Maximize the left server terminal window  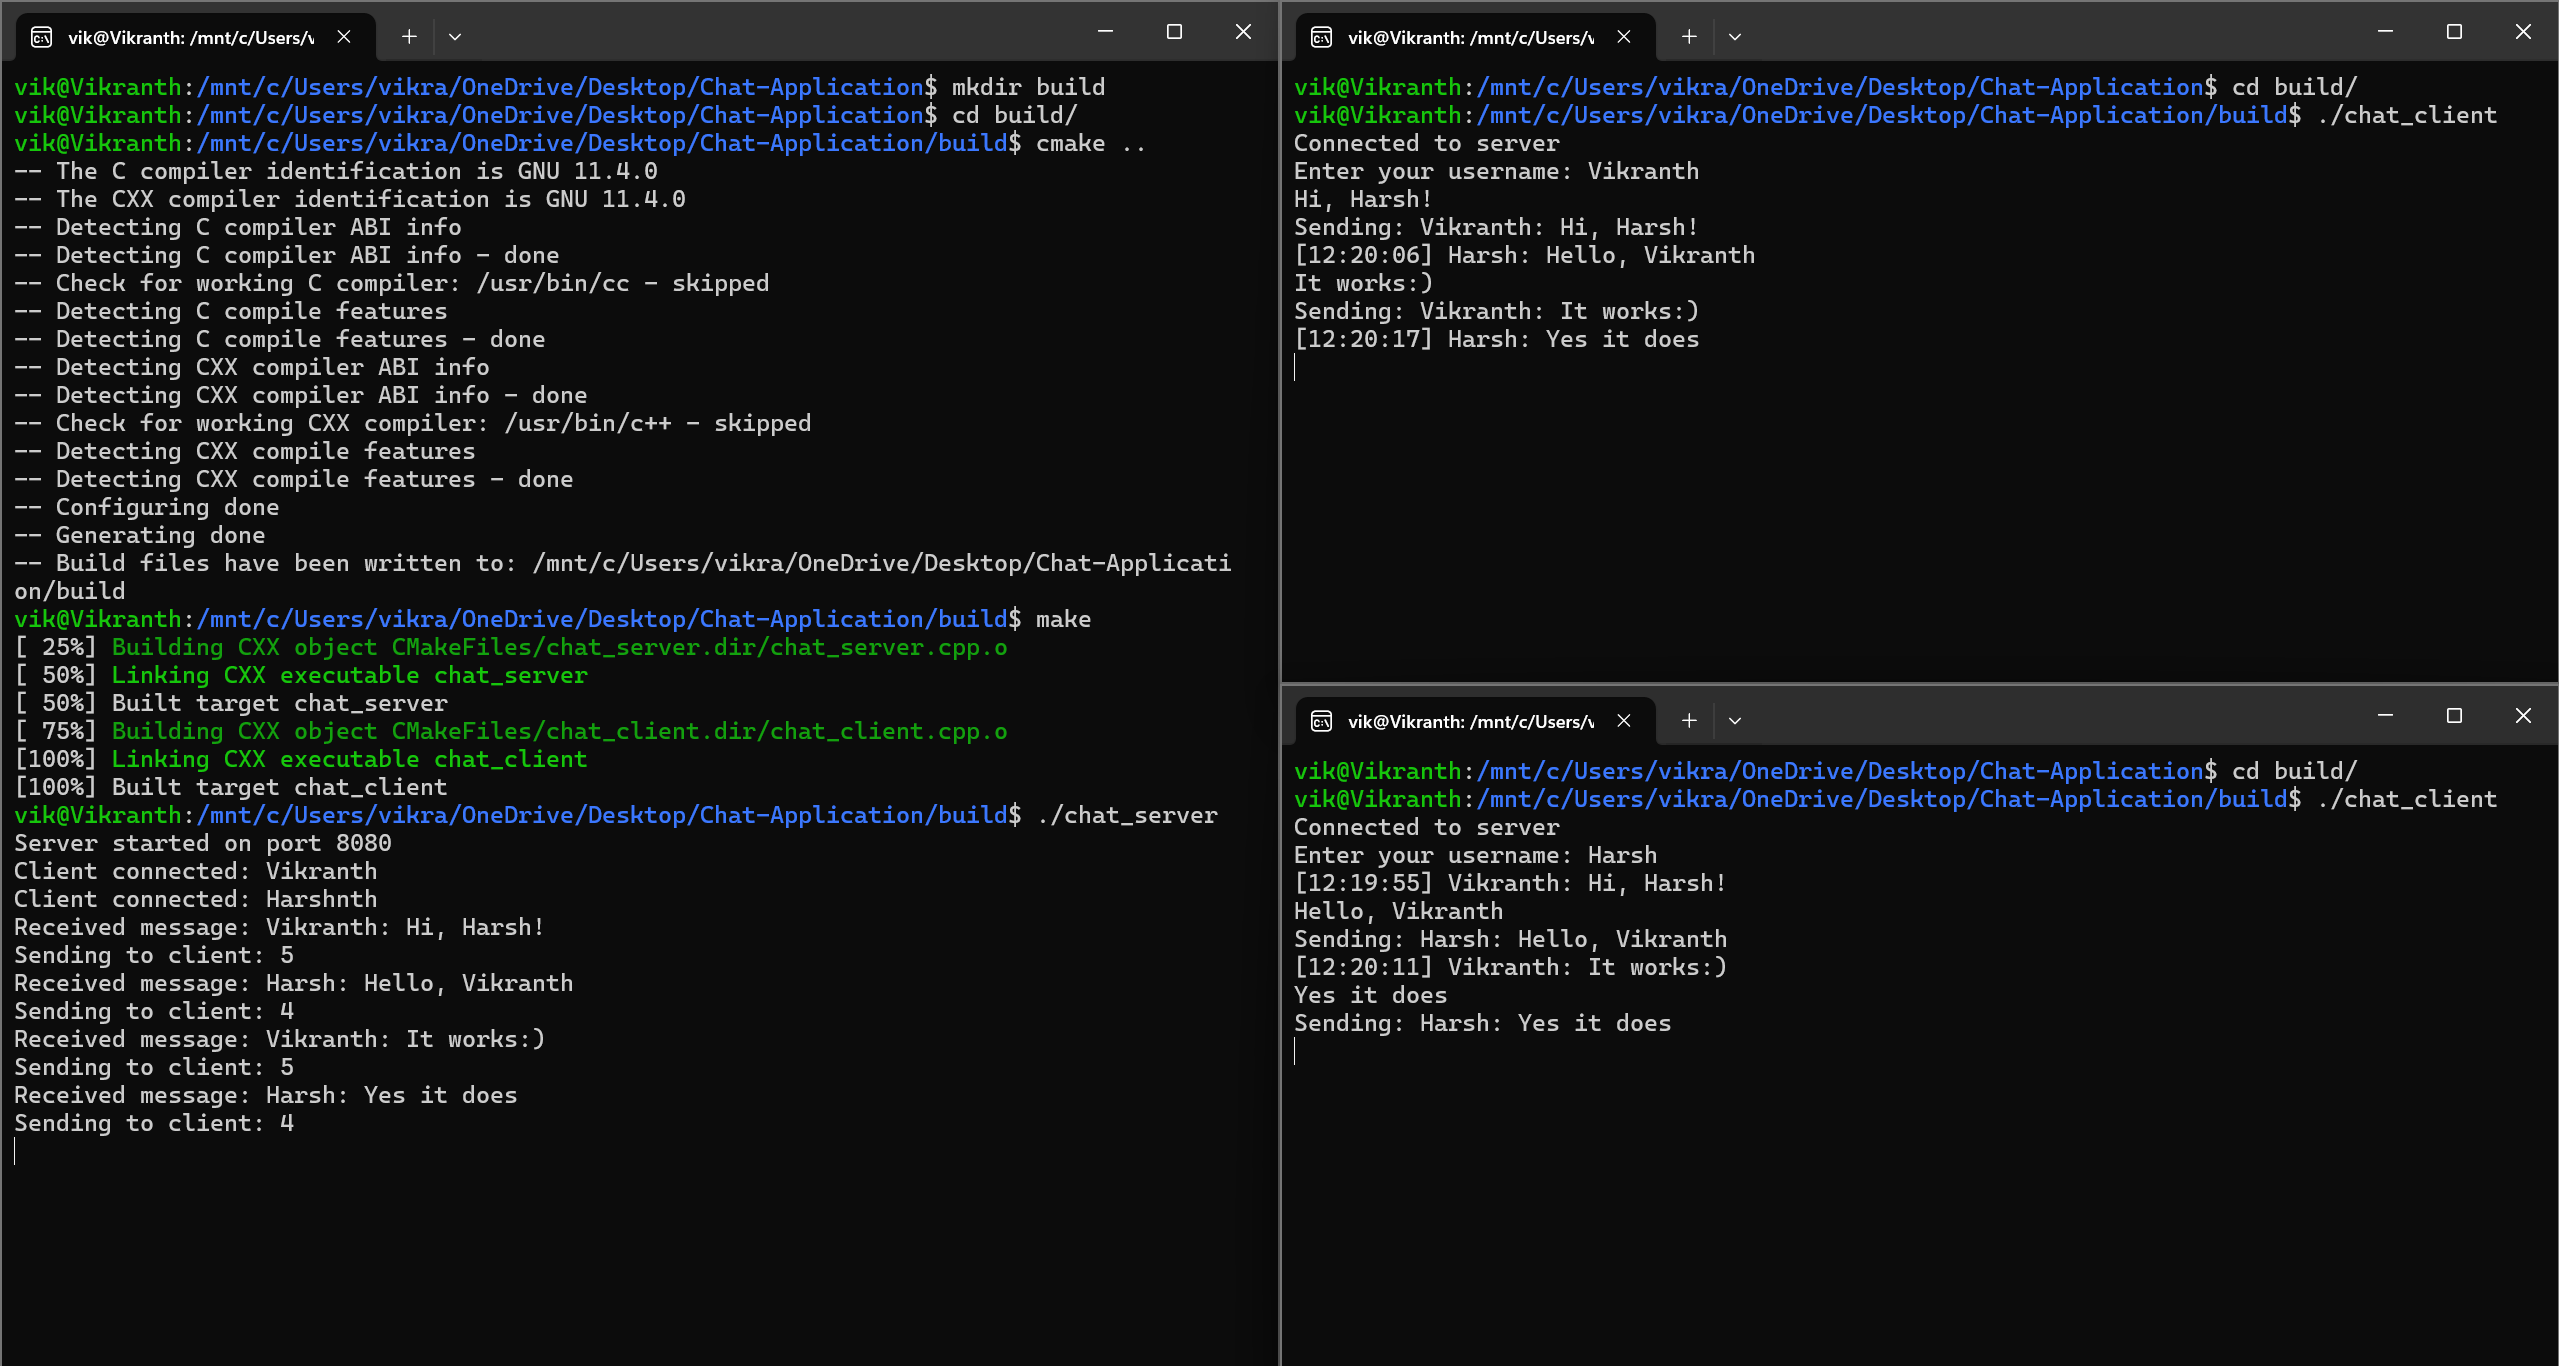(x=1174, y=32)
